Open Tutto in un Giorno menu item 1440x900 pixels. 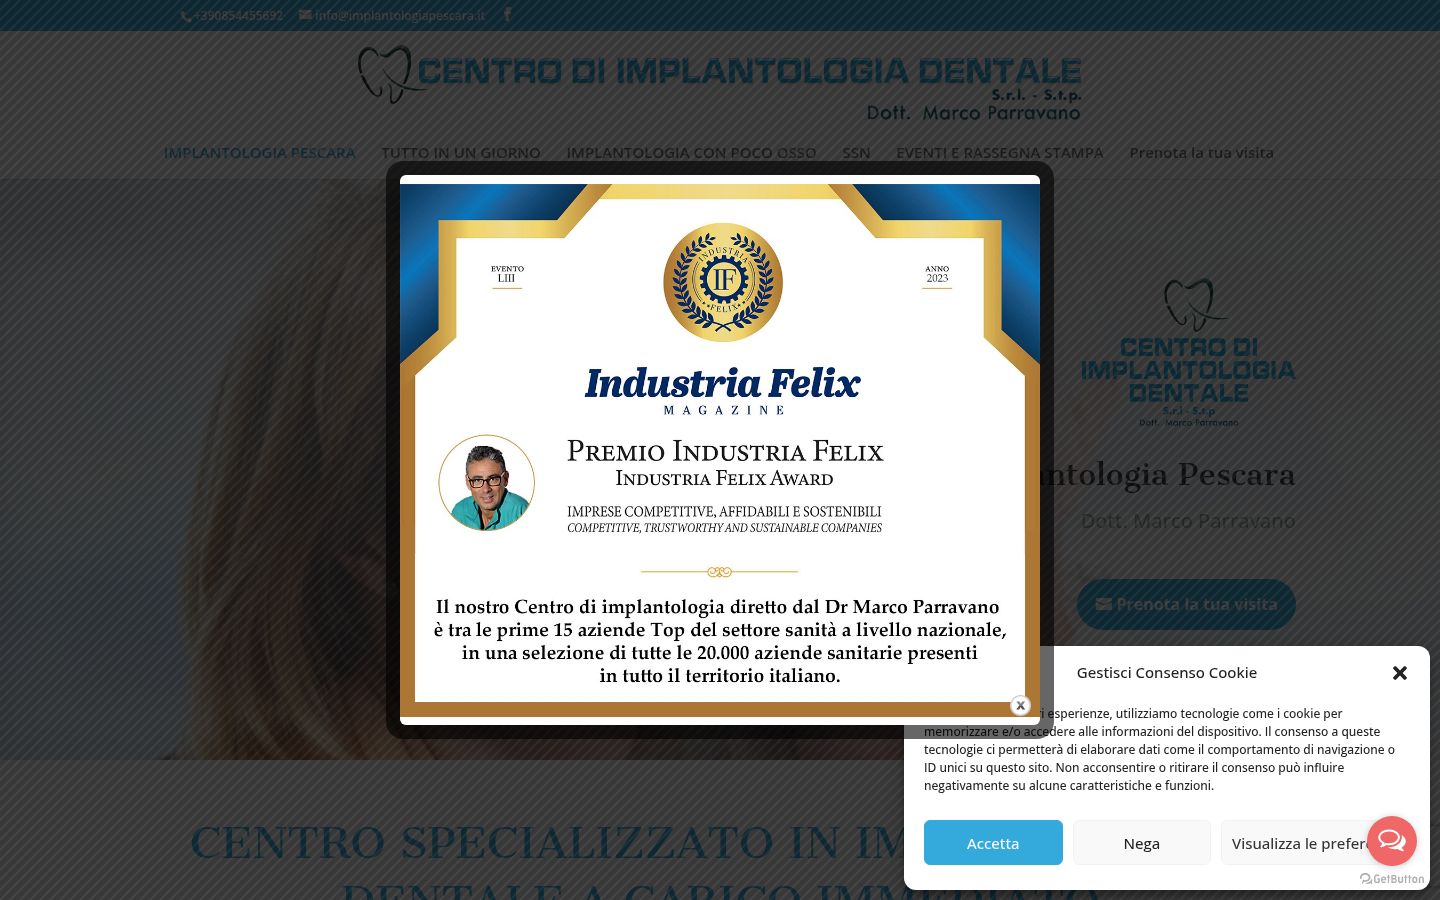tap(461, 153)
